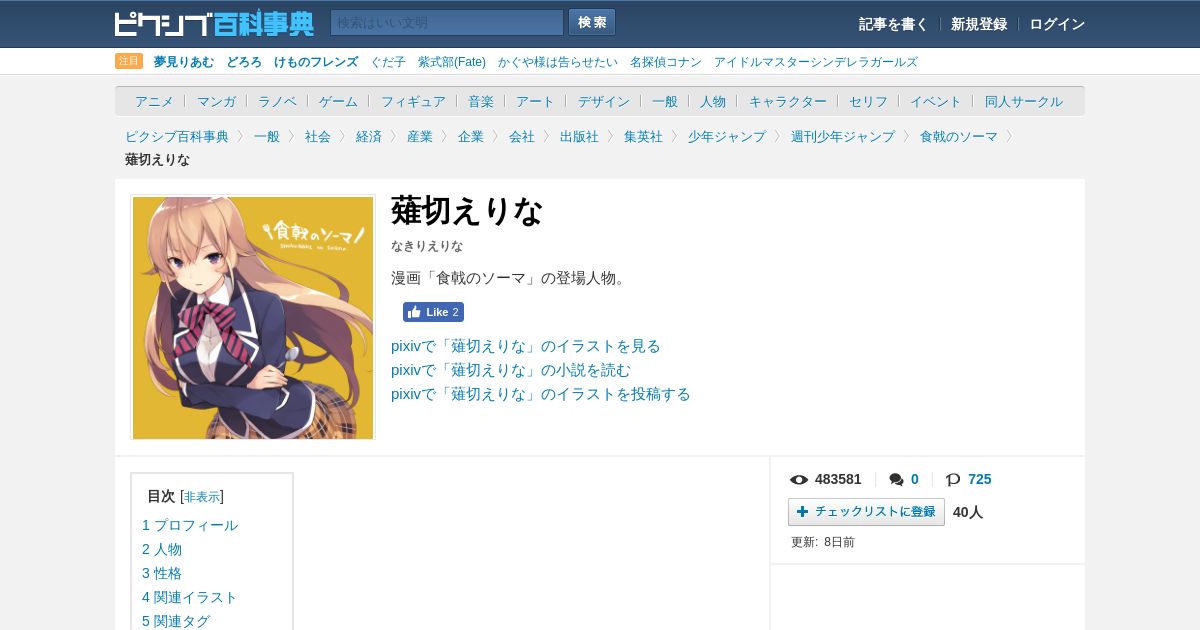This screenshot has height=630, width=1200.
Task: Select the 音楽 category tab
Action: (481, 101)
